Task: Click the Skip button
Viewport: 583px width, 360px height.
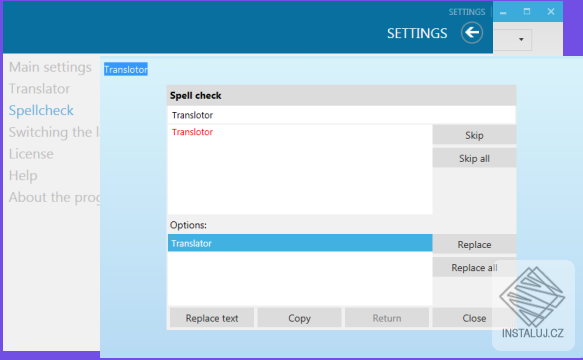Action: (474, 135)
